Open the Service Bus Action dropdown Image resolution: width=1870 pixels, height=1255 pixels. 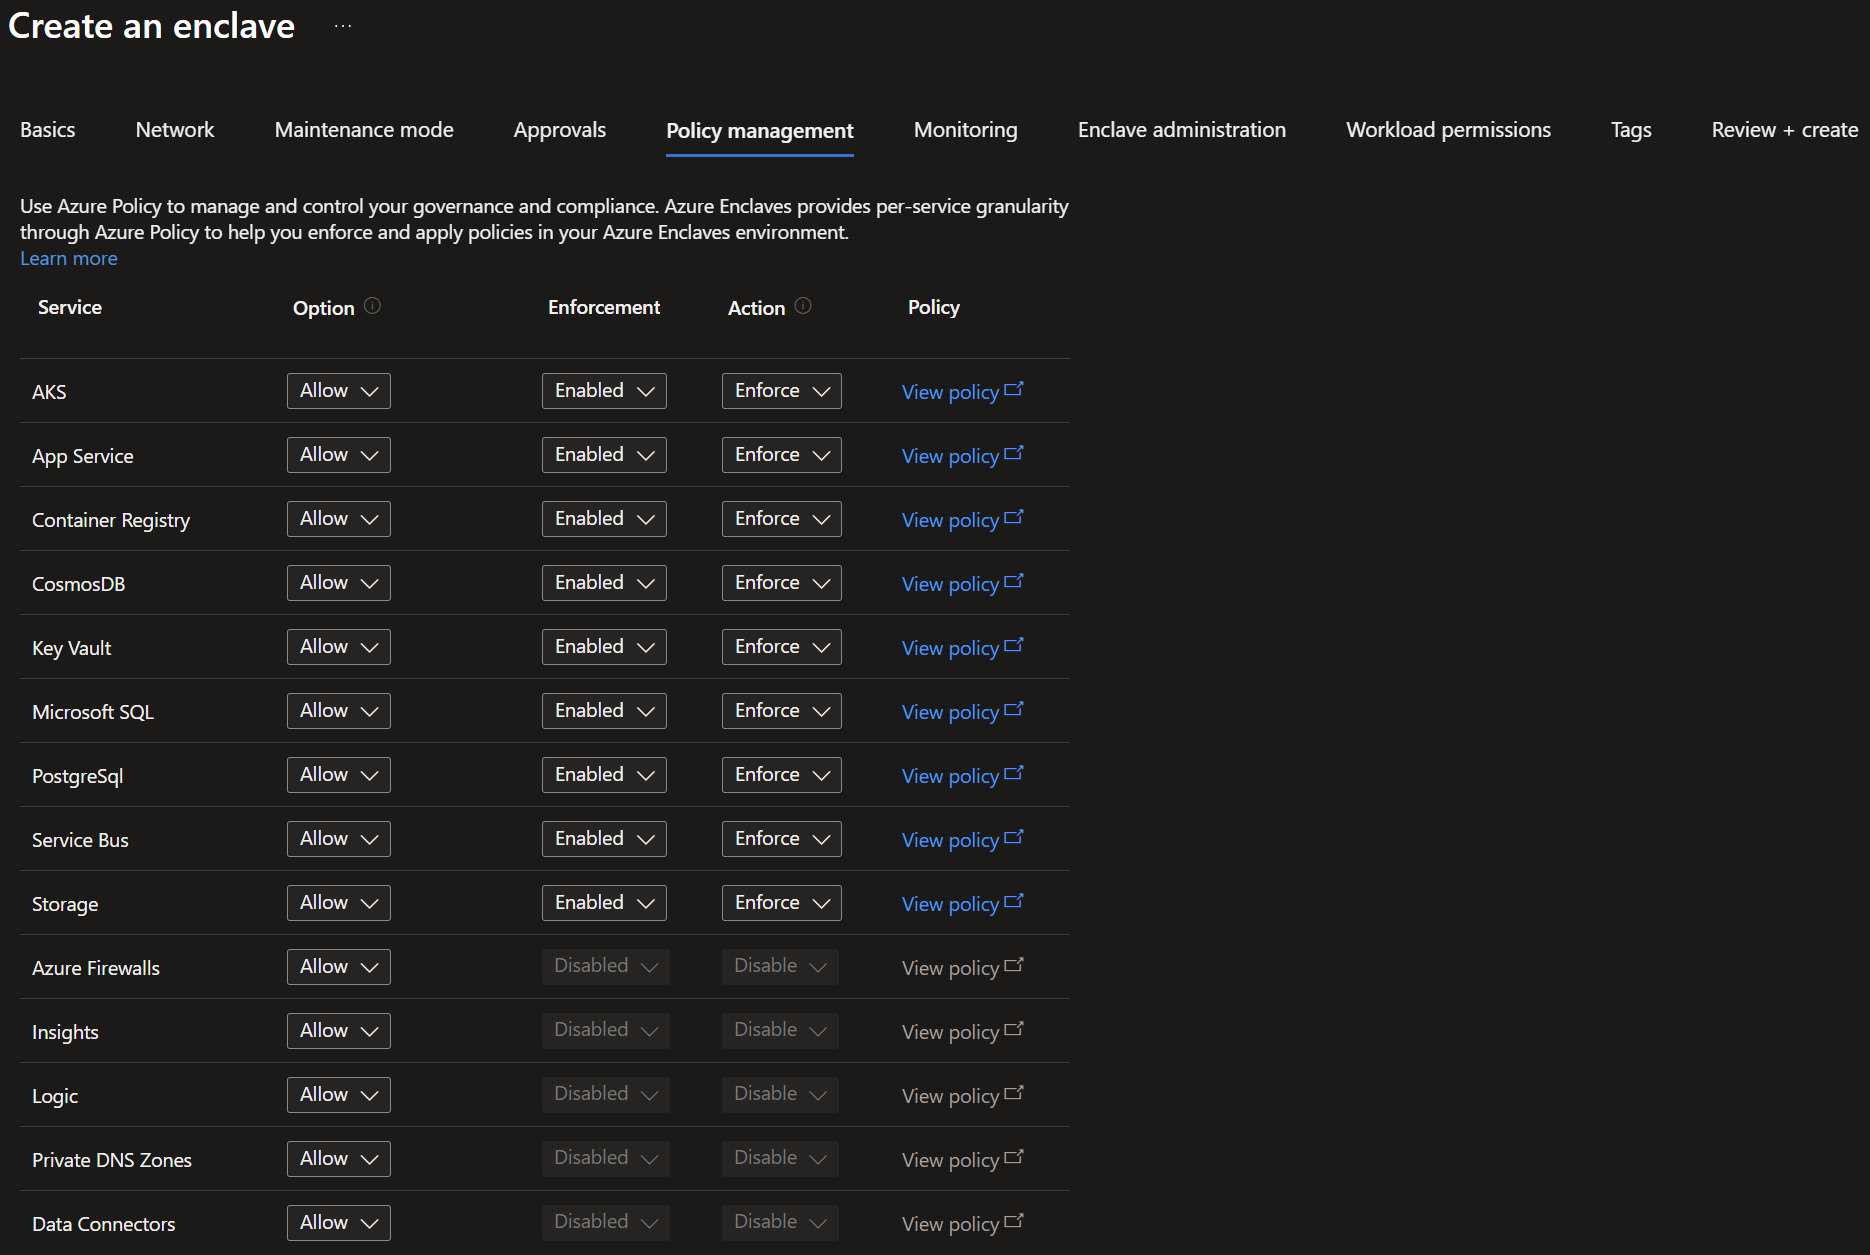pos(782,839)
